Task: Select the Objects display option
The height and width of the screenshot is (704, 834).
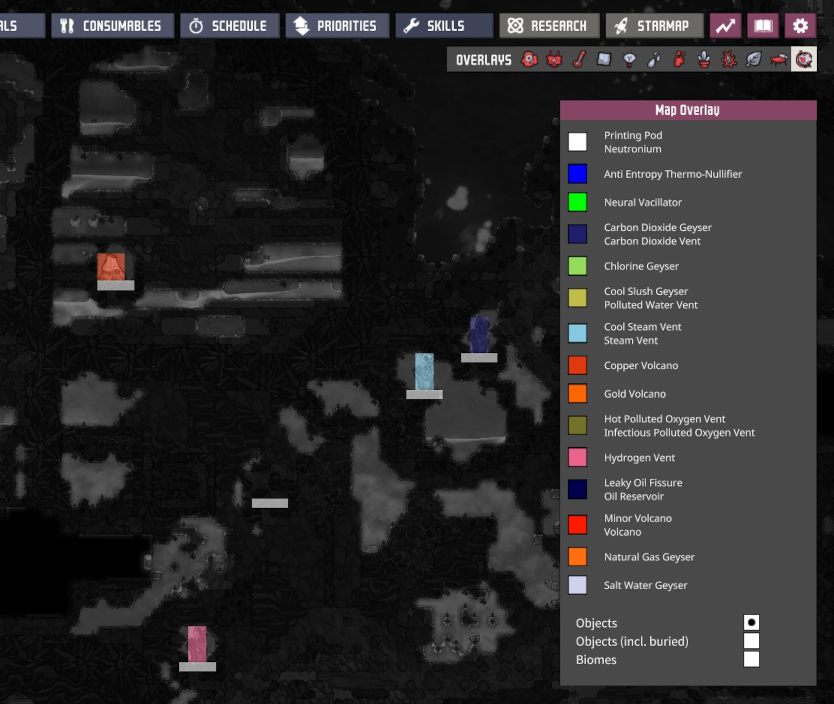Action: [x=751, y=622]
